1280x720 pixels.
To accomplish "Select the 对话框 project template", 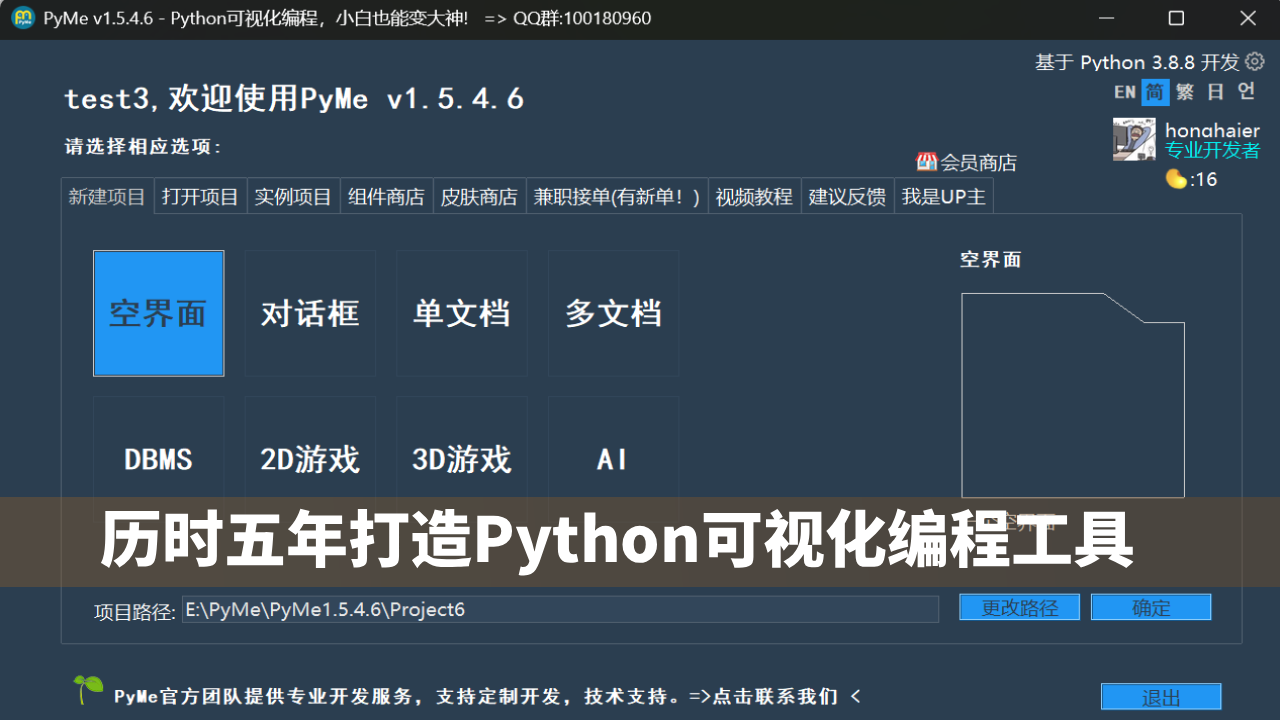I will point(310,313).
